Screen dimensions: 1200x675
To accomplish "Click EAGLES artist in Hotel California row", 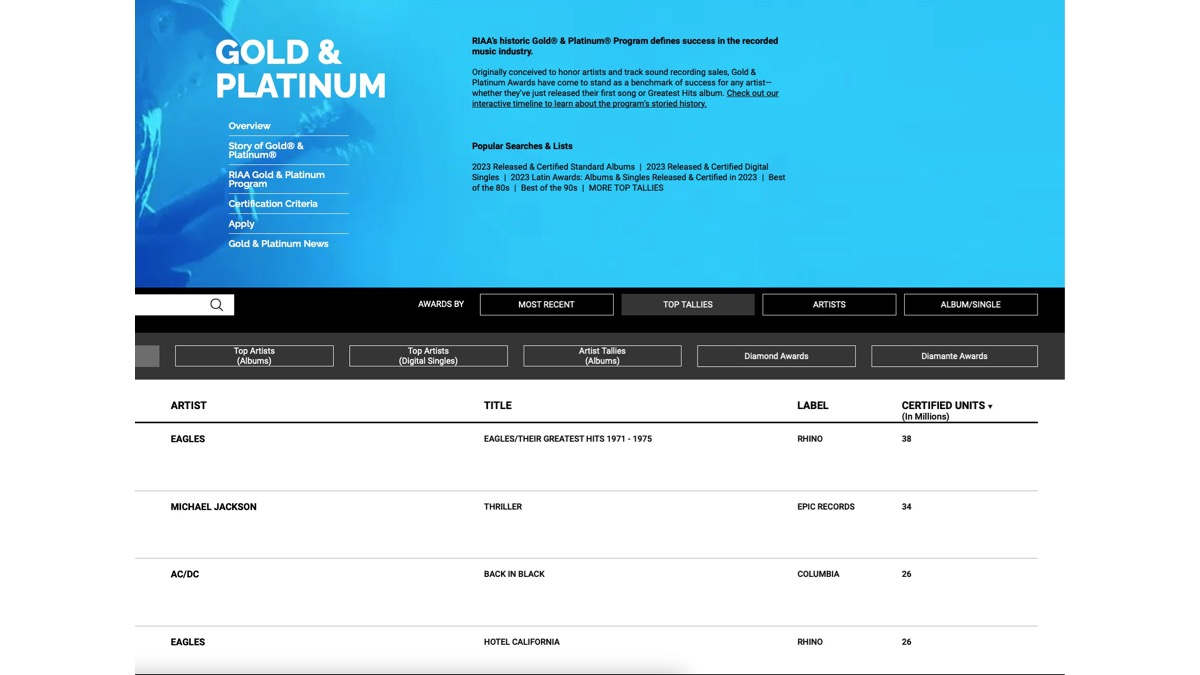I will pyautogui.click(x=188, y=642).
